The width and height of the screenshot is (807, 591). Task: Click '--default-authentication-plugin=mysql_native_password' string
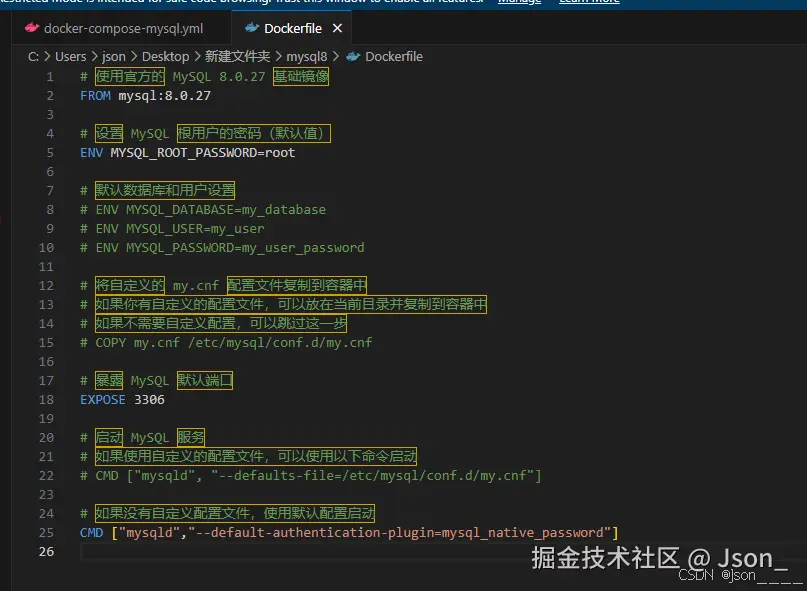(400, 533)
